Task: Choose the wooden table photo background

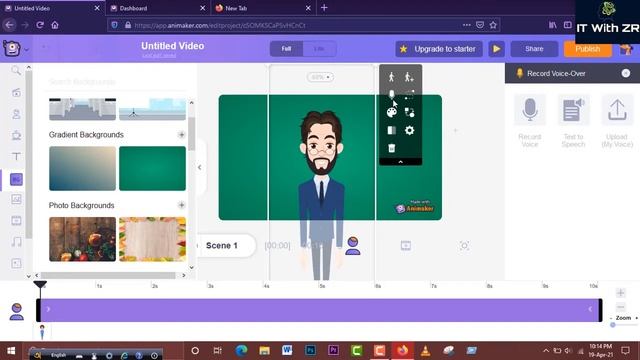Action: click(82, 239)
